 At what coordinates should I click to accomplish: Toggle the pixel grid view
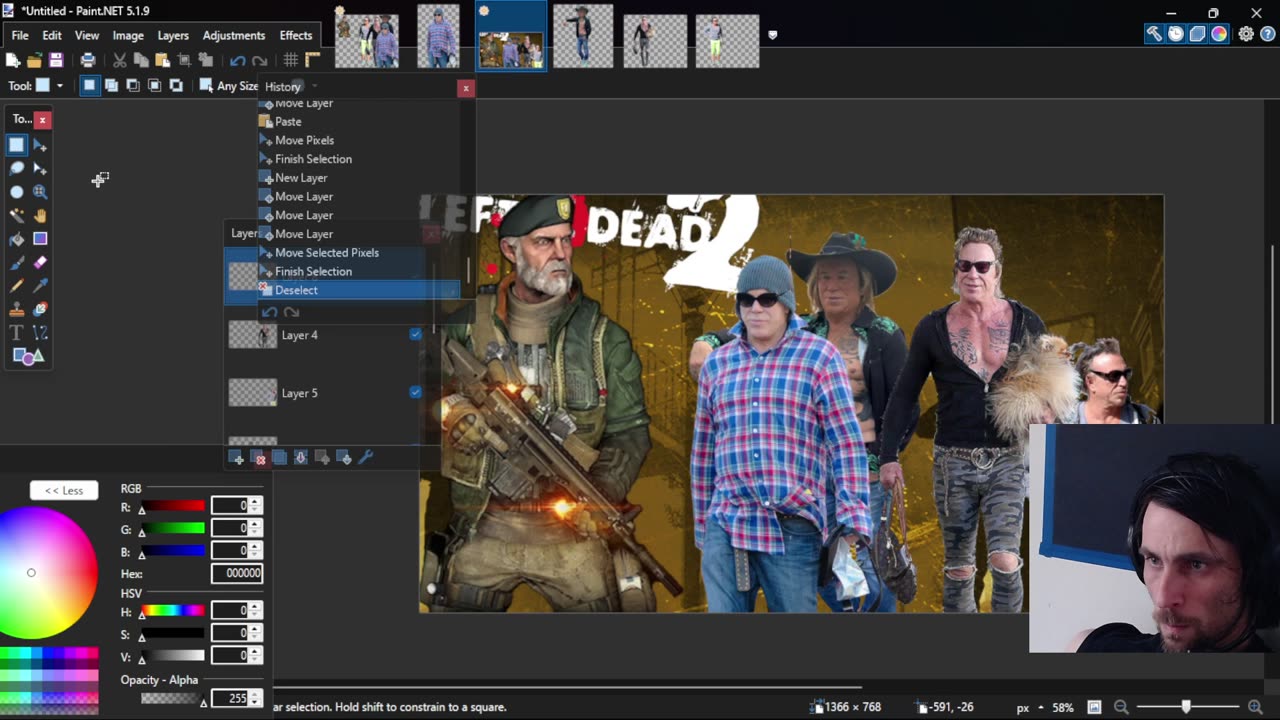[291, 61]
